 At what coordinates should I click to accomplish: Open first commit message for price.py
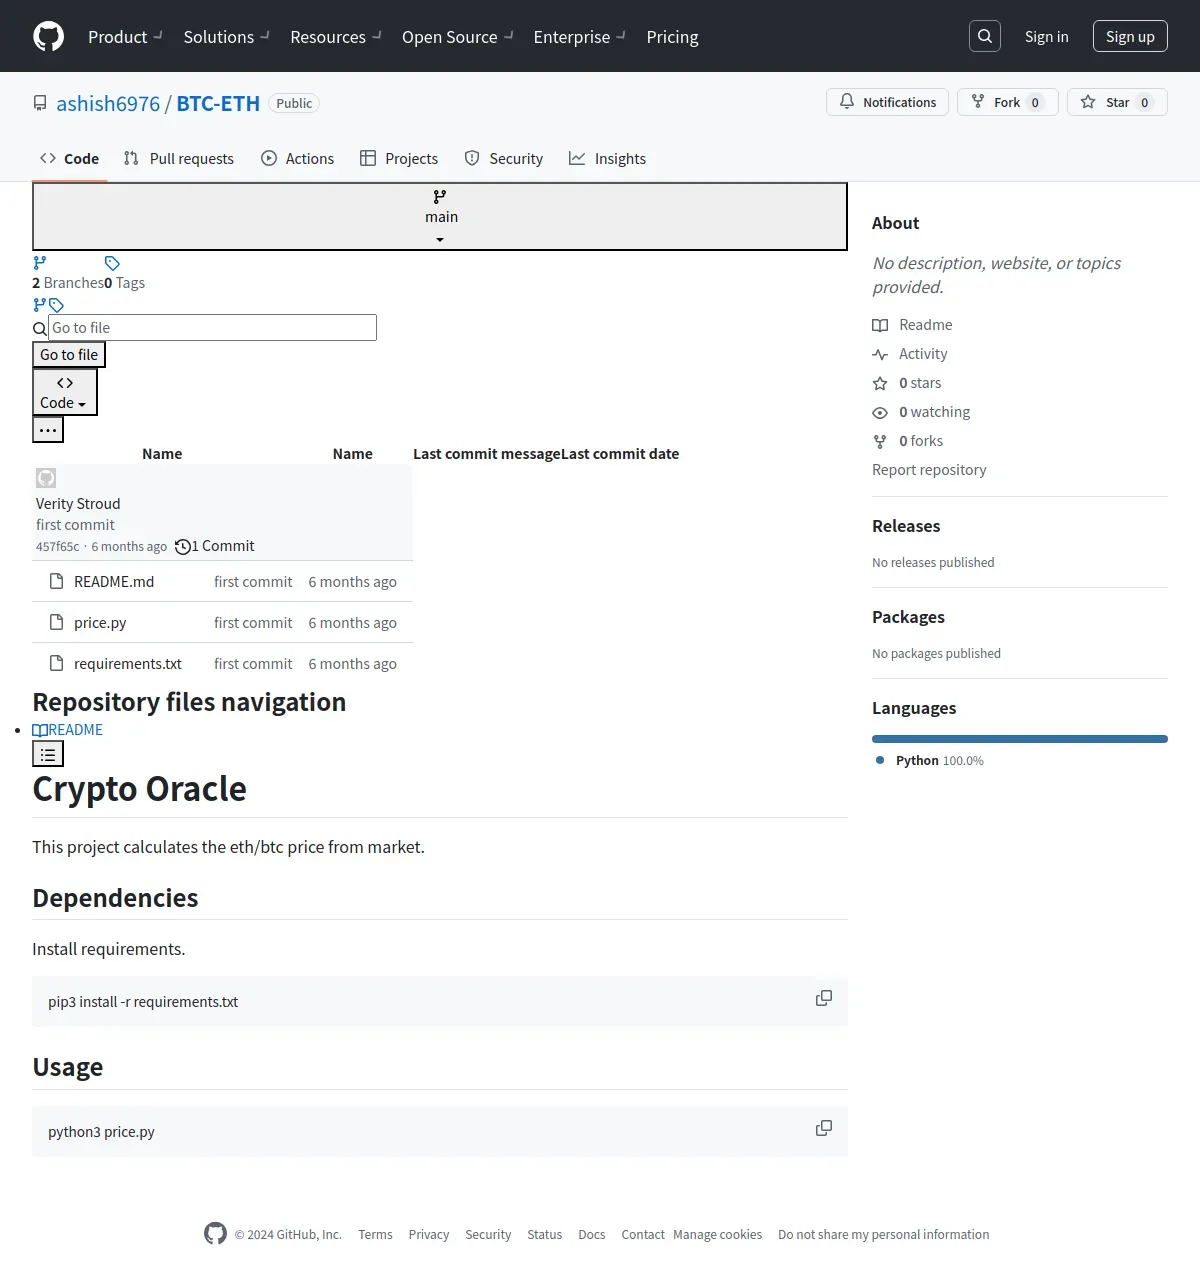click(x=253, y=622)
